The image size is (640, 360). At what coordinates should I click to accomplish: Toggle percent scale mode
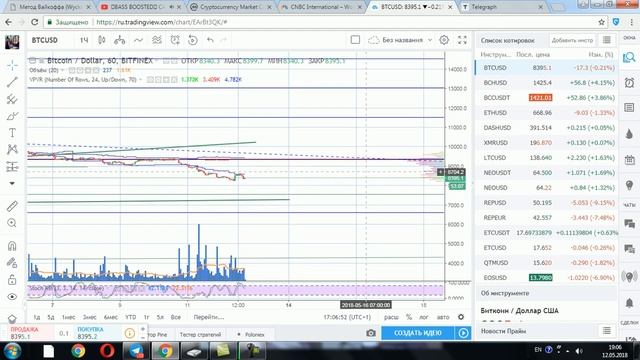click(409, 317)
